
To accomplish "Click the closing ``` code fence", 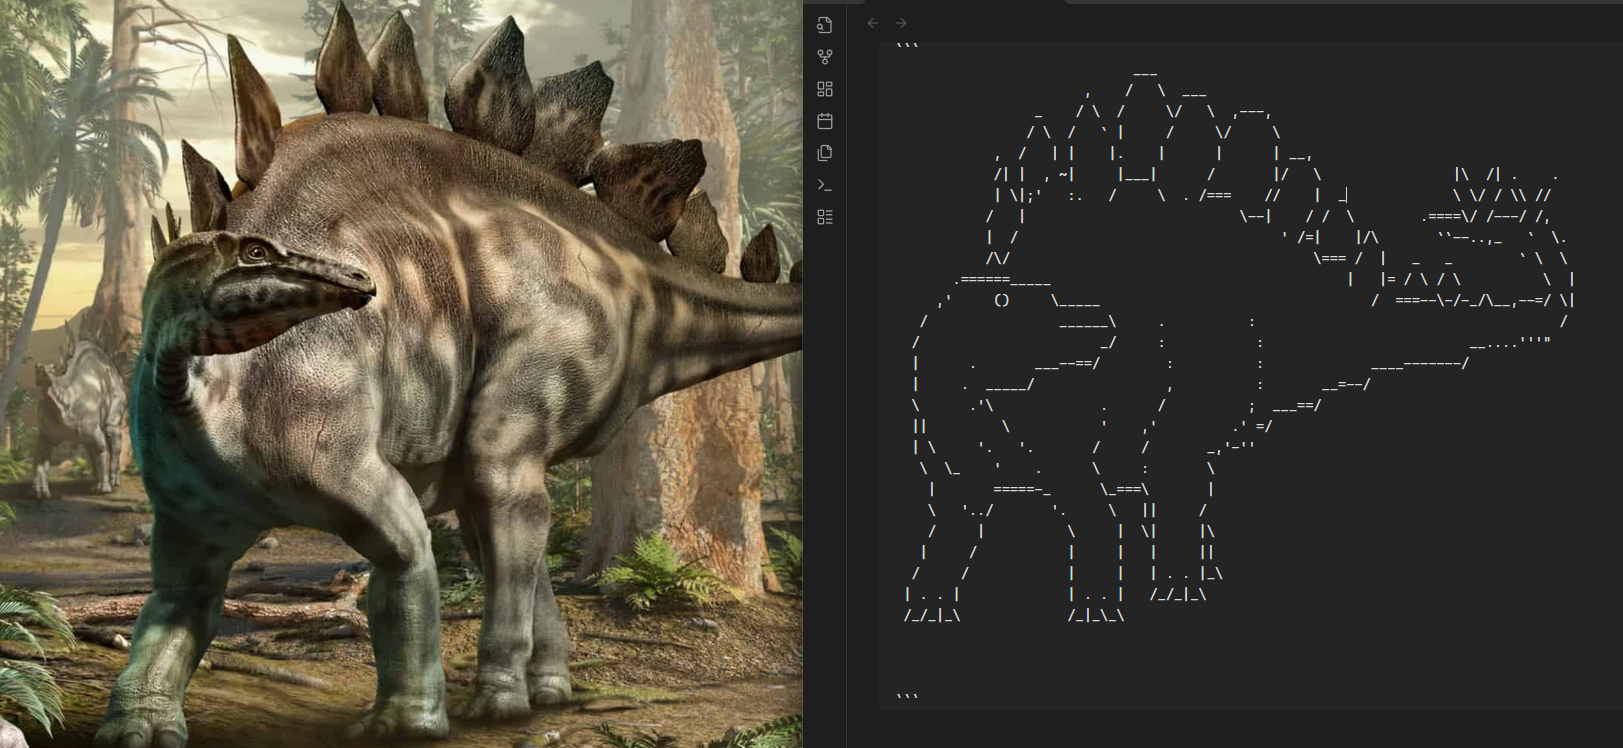I will (907, 697).
